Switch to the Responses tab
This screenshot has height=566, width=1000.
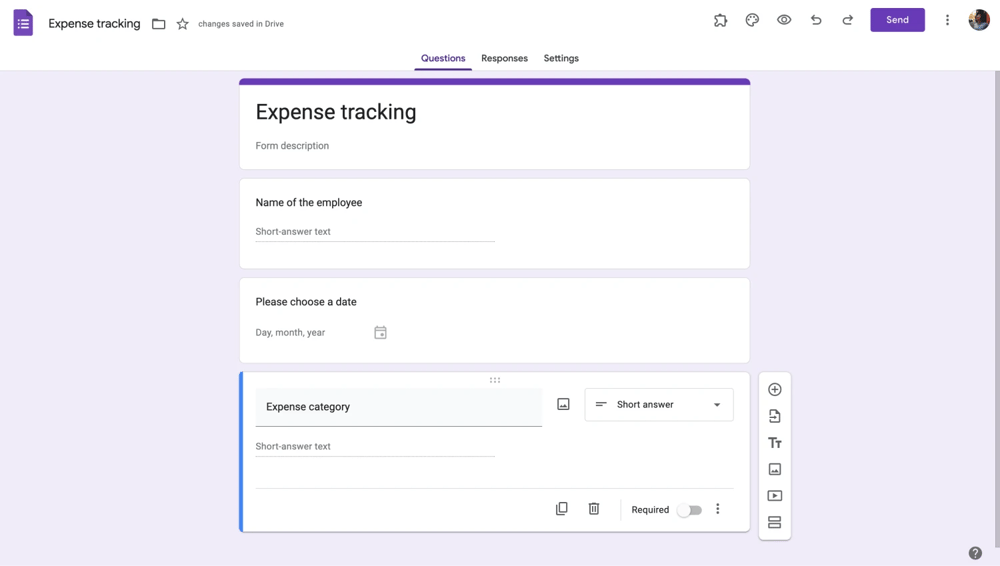[504, 58]
